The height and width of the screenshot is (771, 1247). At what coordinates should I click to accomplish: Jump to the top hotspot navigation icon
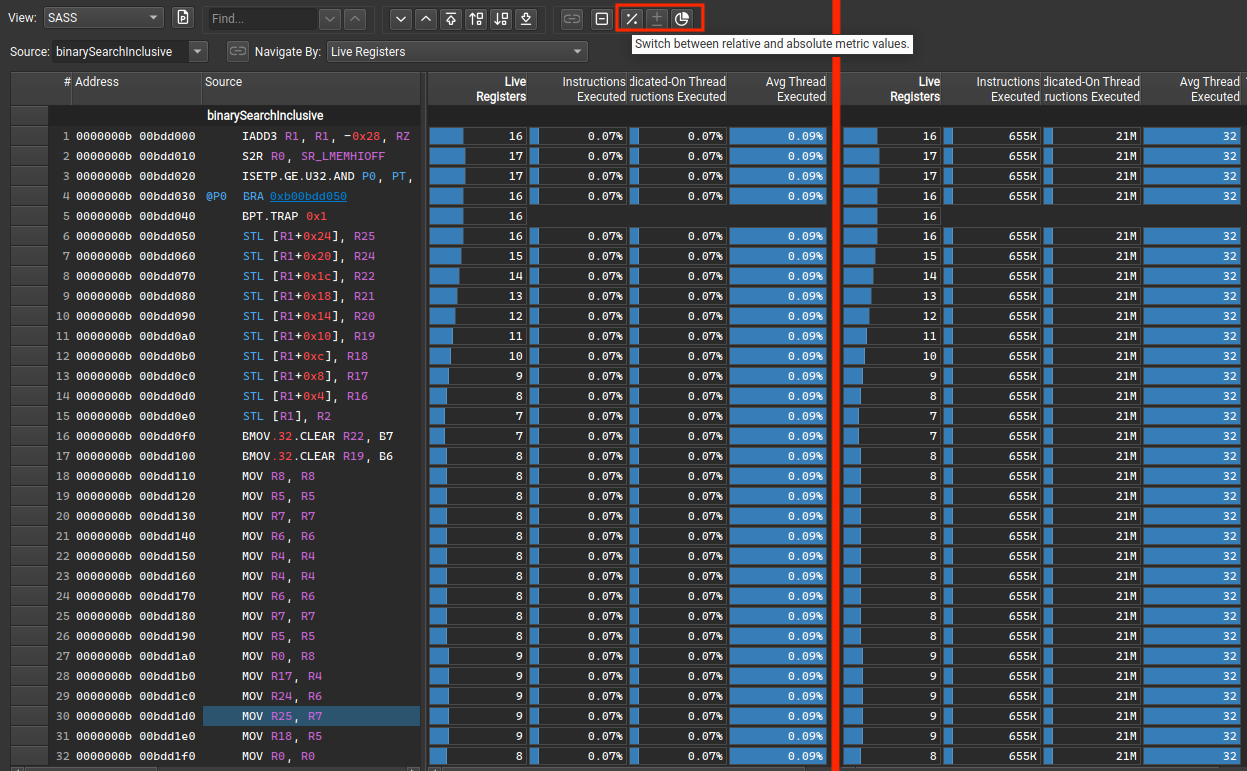450,18
